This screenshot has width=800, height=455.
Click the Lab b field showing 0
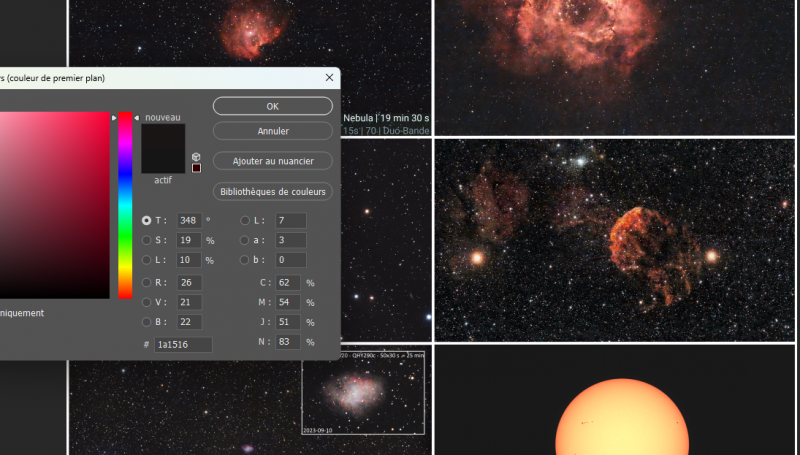click(x=291, y=260)
